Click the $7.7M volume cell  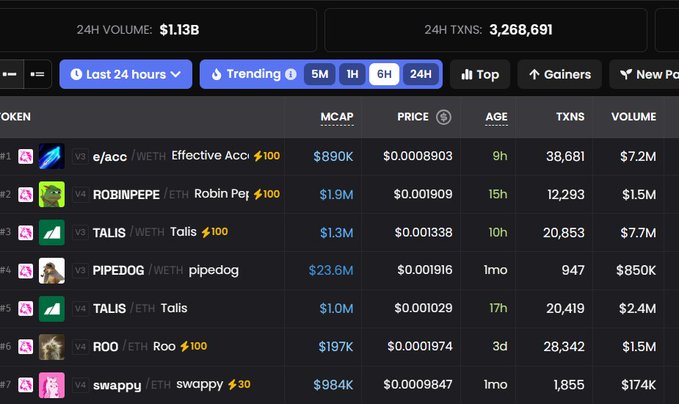click(638, 233)
